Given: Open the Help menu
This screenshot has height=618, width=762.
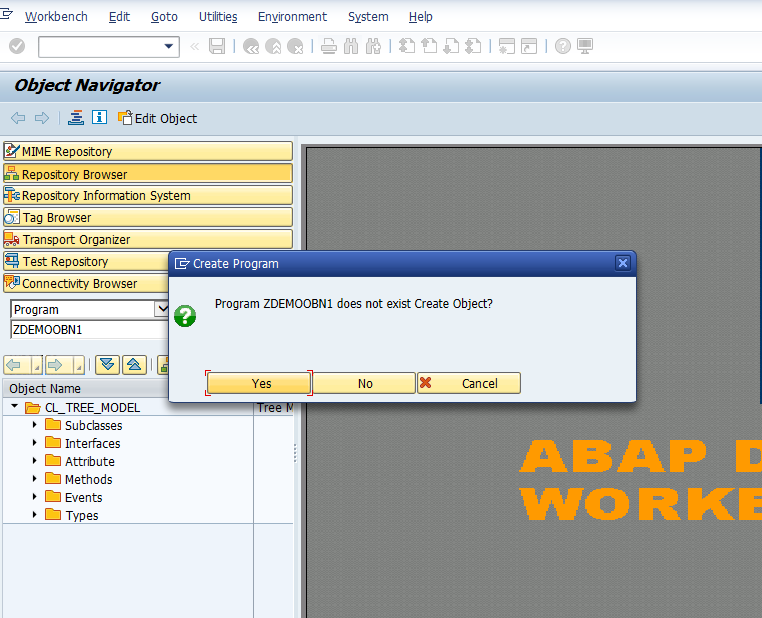Looking at the screenshot, I should click(x=420, y=17).
